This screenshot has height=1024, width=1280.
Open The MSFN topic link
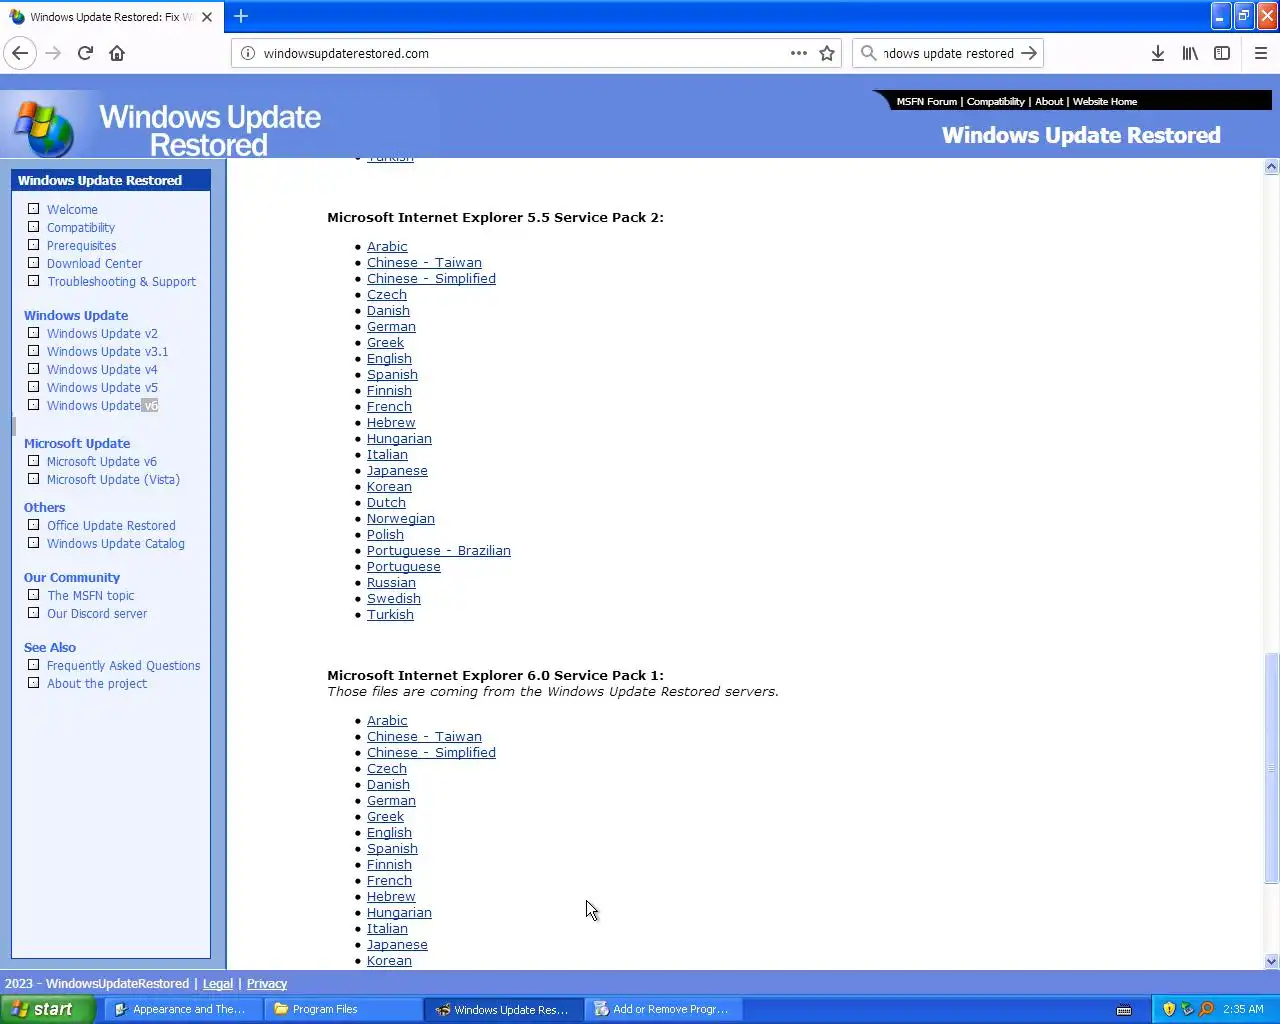pos(90,595)
